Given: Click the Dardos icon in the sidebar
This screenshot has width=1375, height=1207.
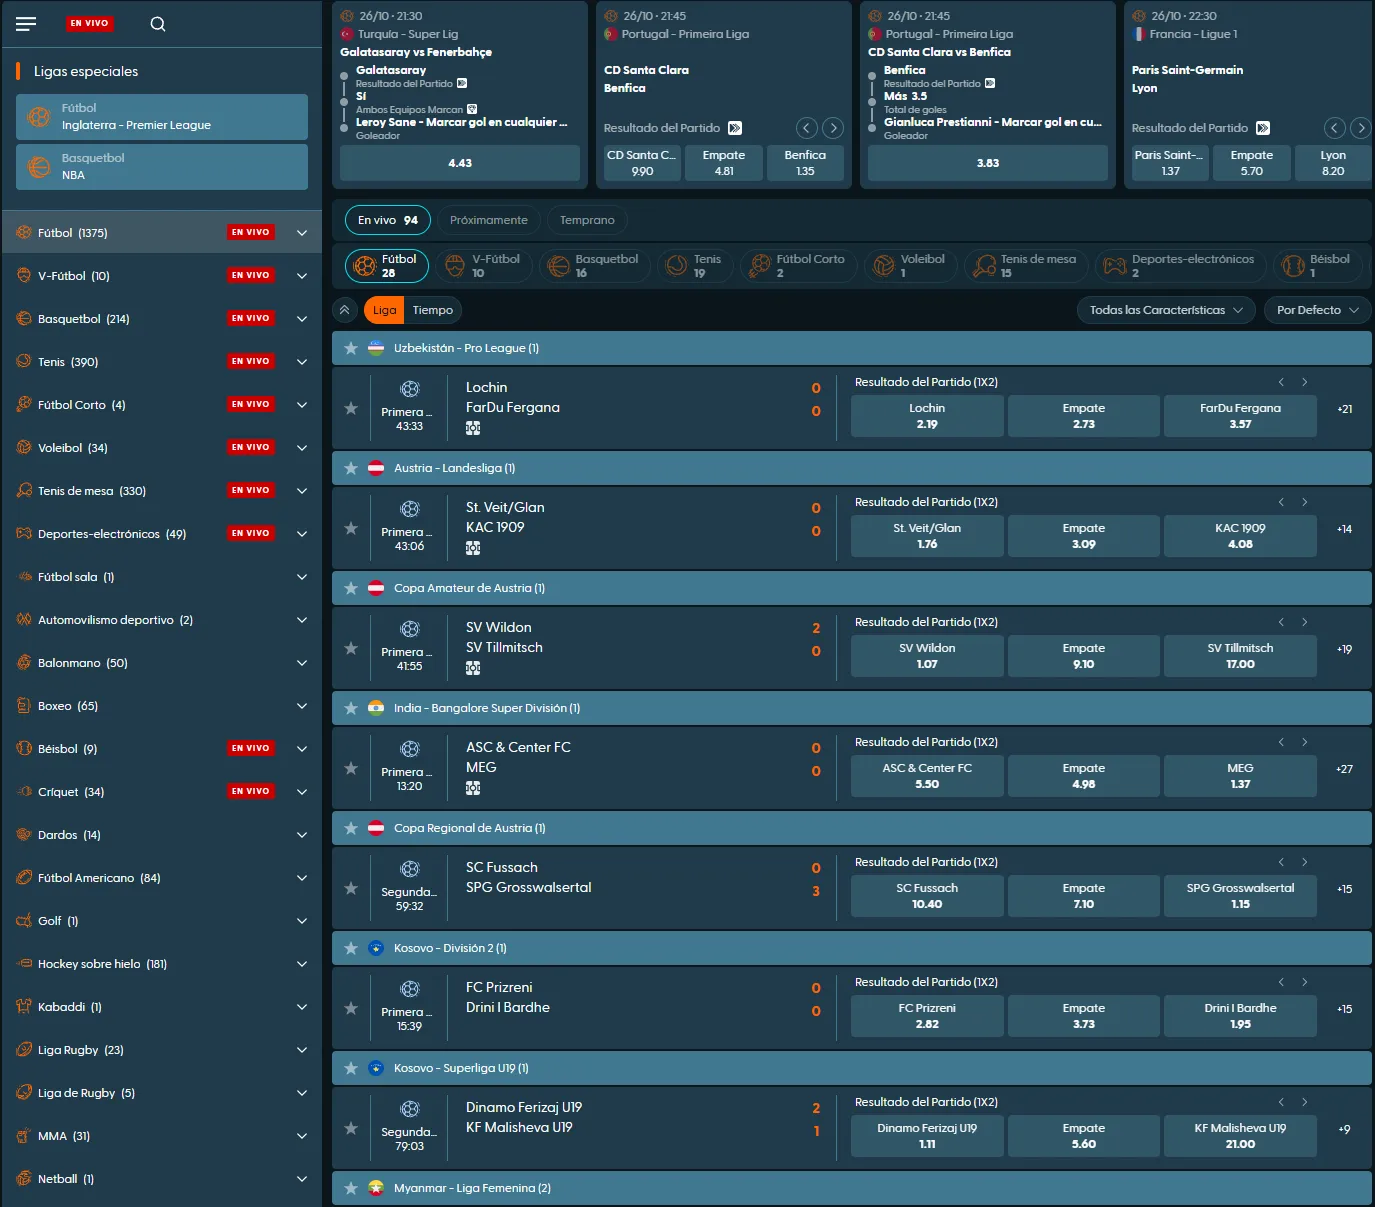Looking at the screenshot, I should (x=24, y=835).
